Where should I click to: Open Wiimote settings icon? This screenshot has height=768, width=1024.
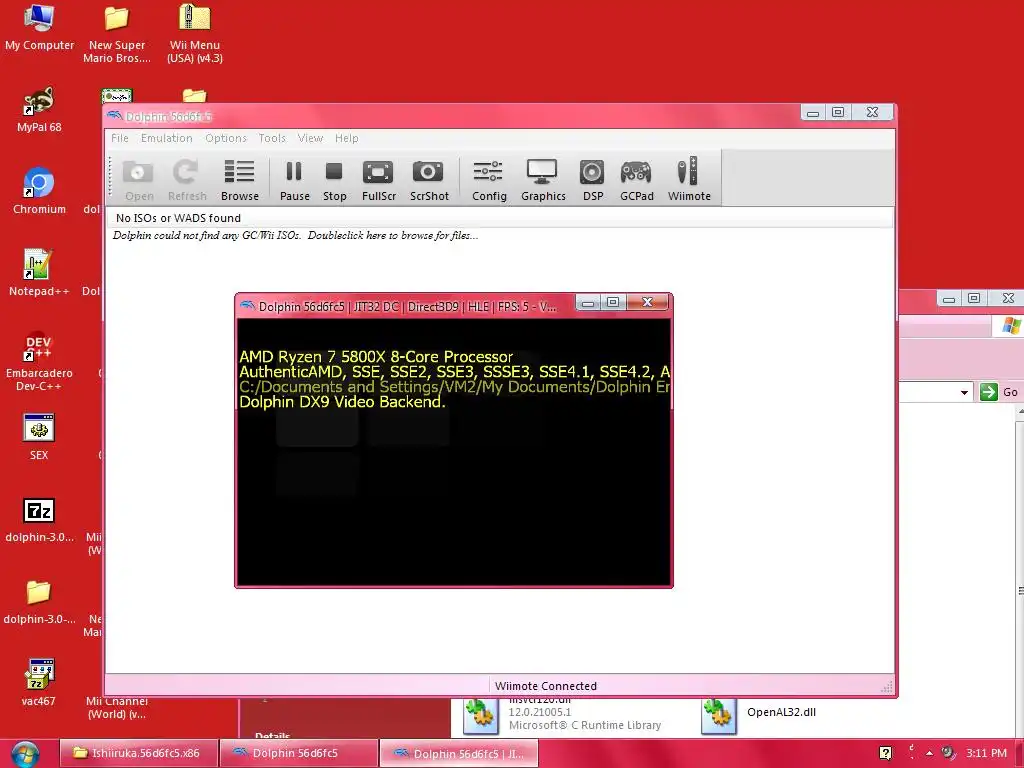pos(689,180)
